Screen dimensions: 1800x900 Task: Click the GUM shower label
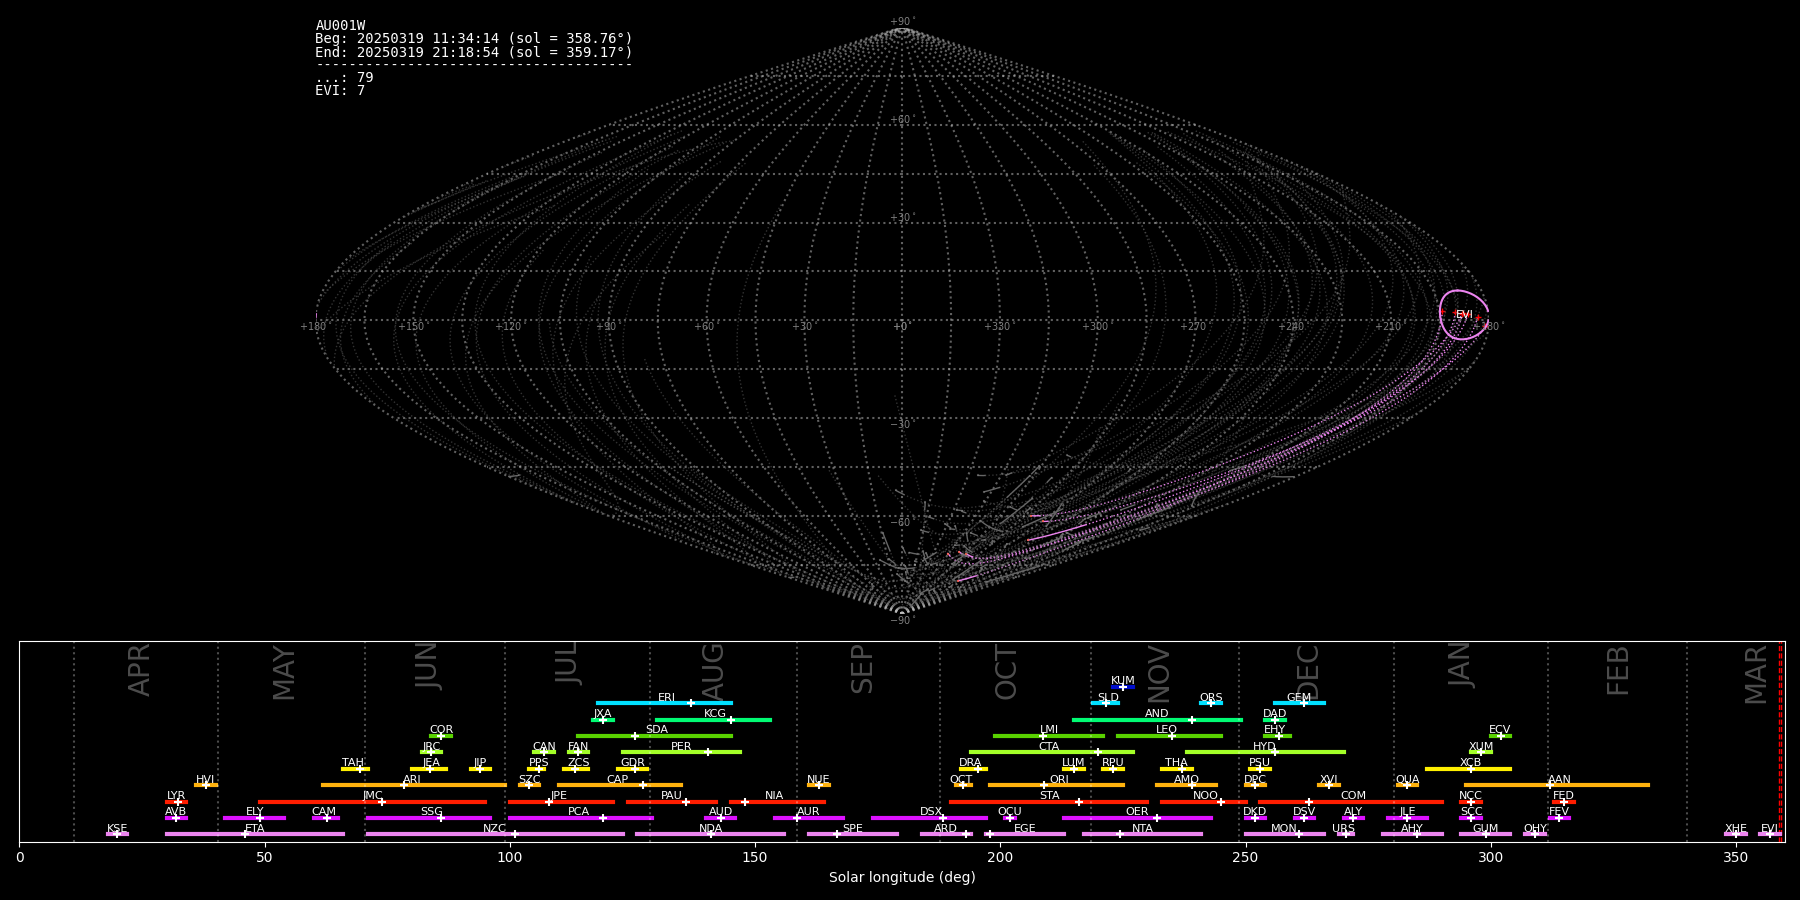(1485, 829)
